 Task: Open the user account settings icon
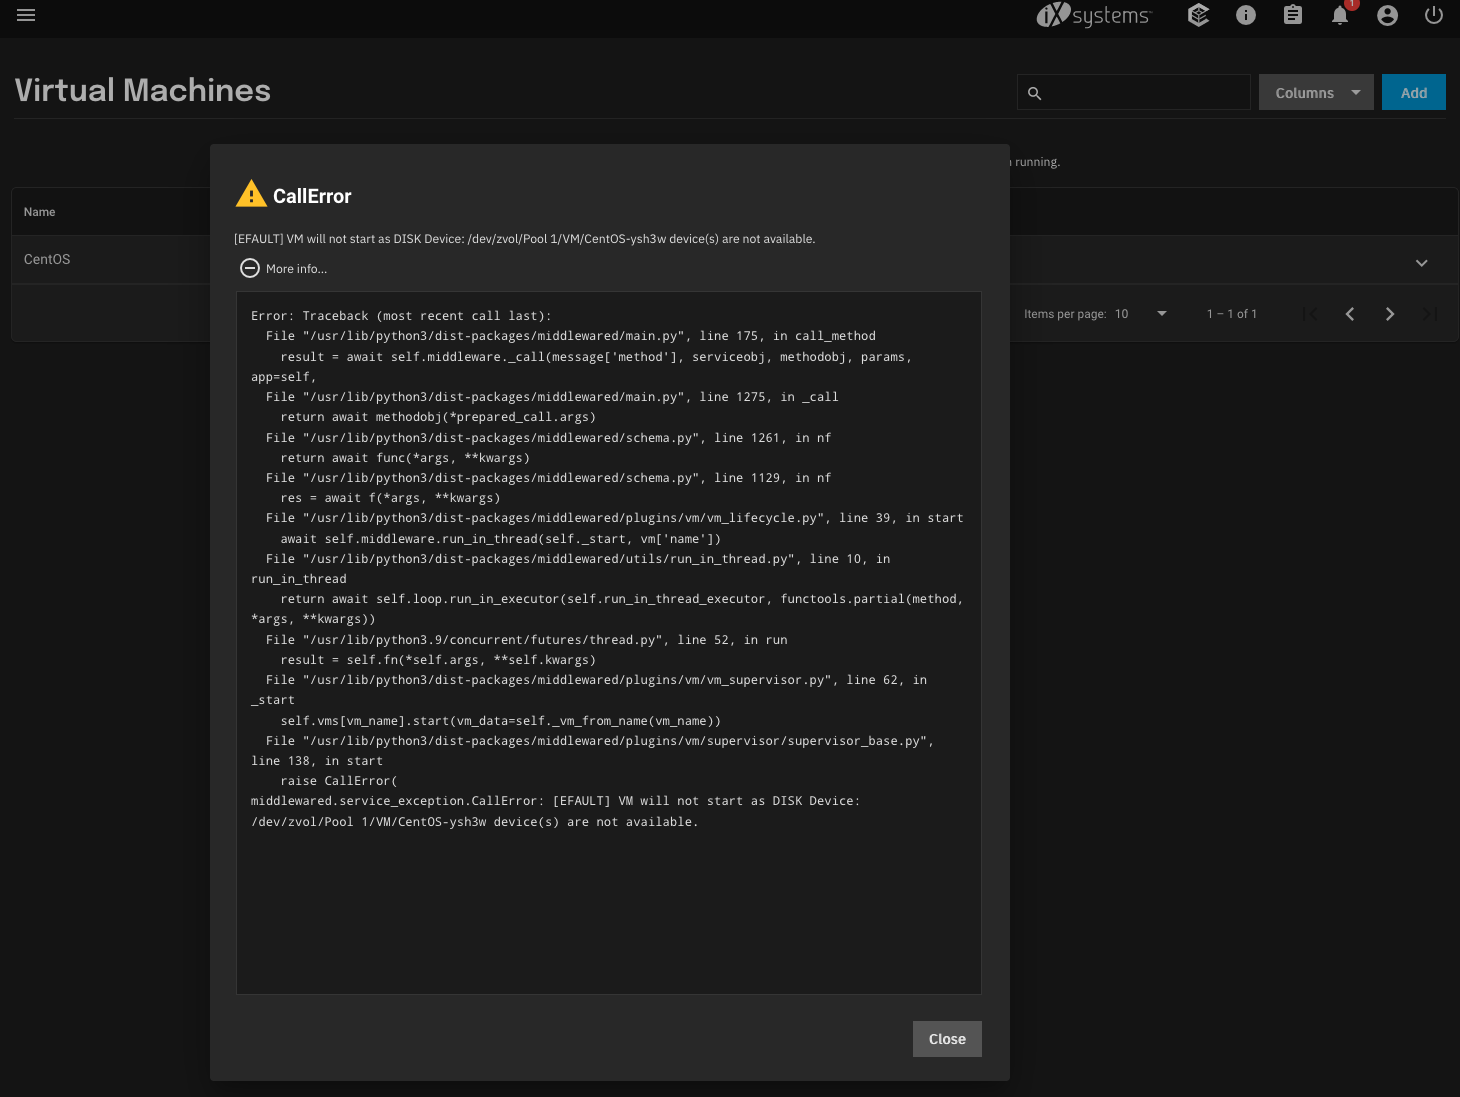[1387, 15]
